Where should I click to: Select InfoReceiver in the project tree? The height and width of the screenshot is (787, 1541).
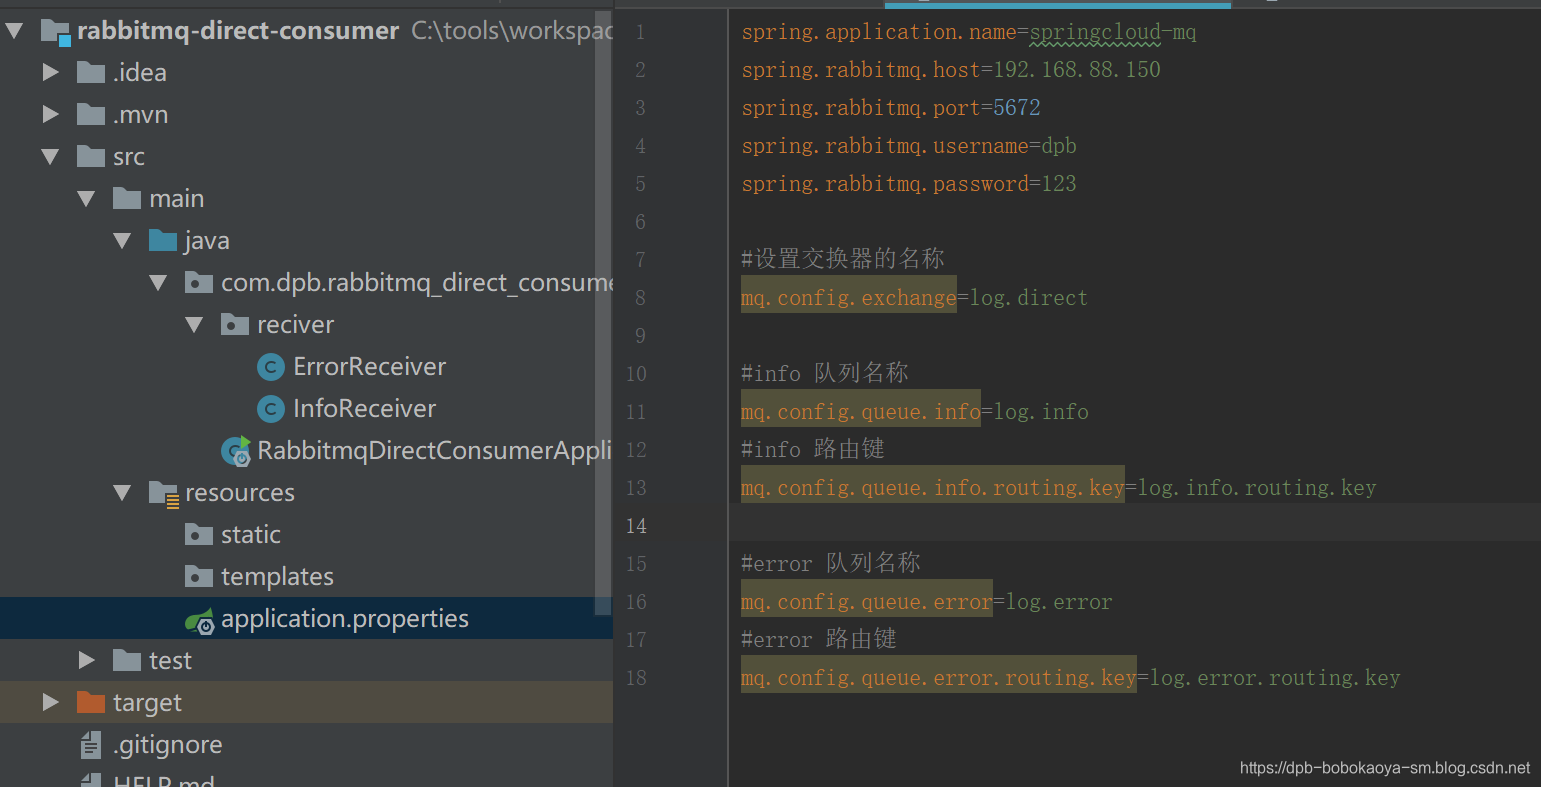point(364,409)
